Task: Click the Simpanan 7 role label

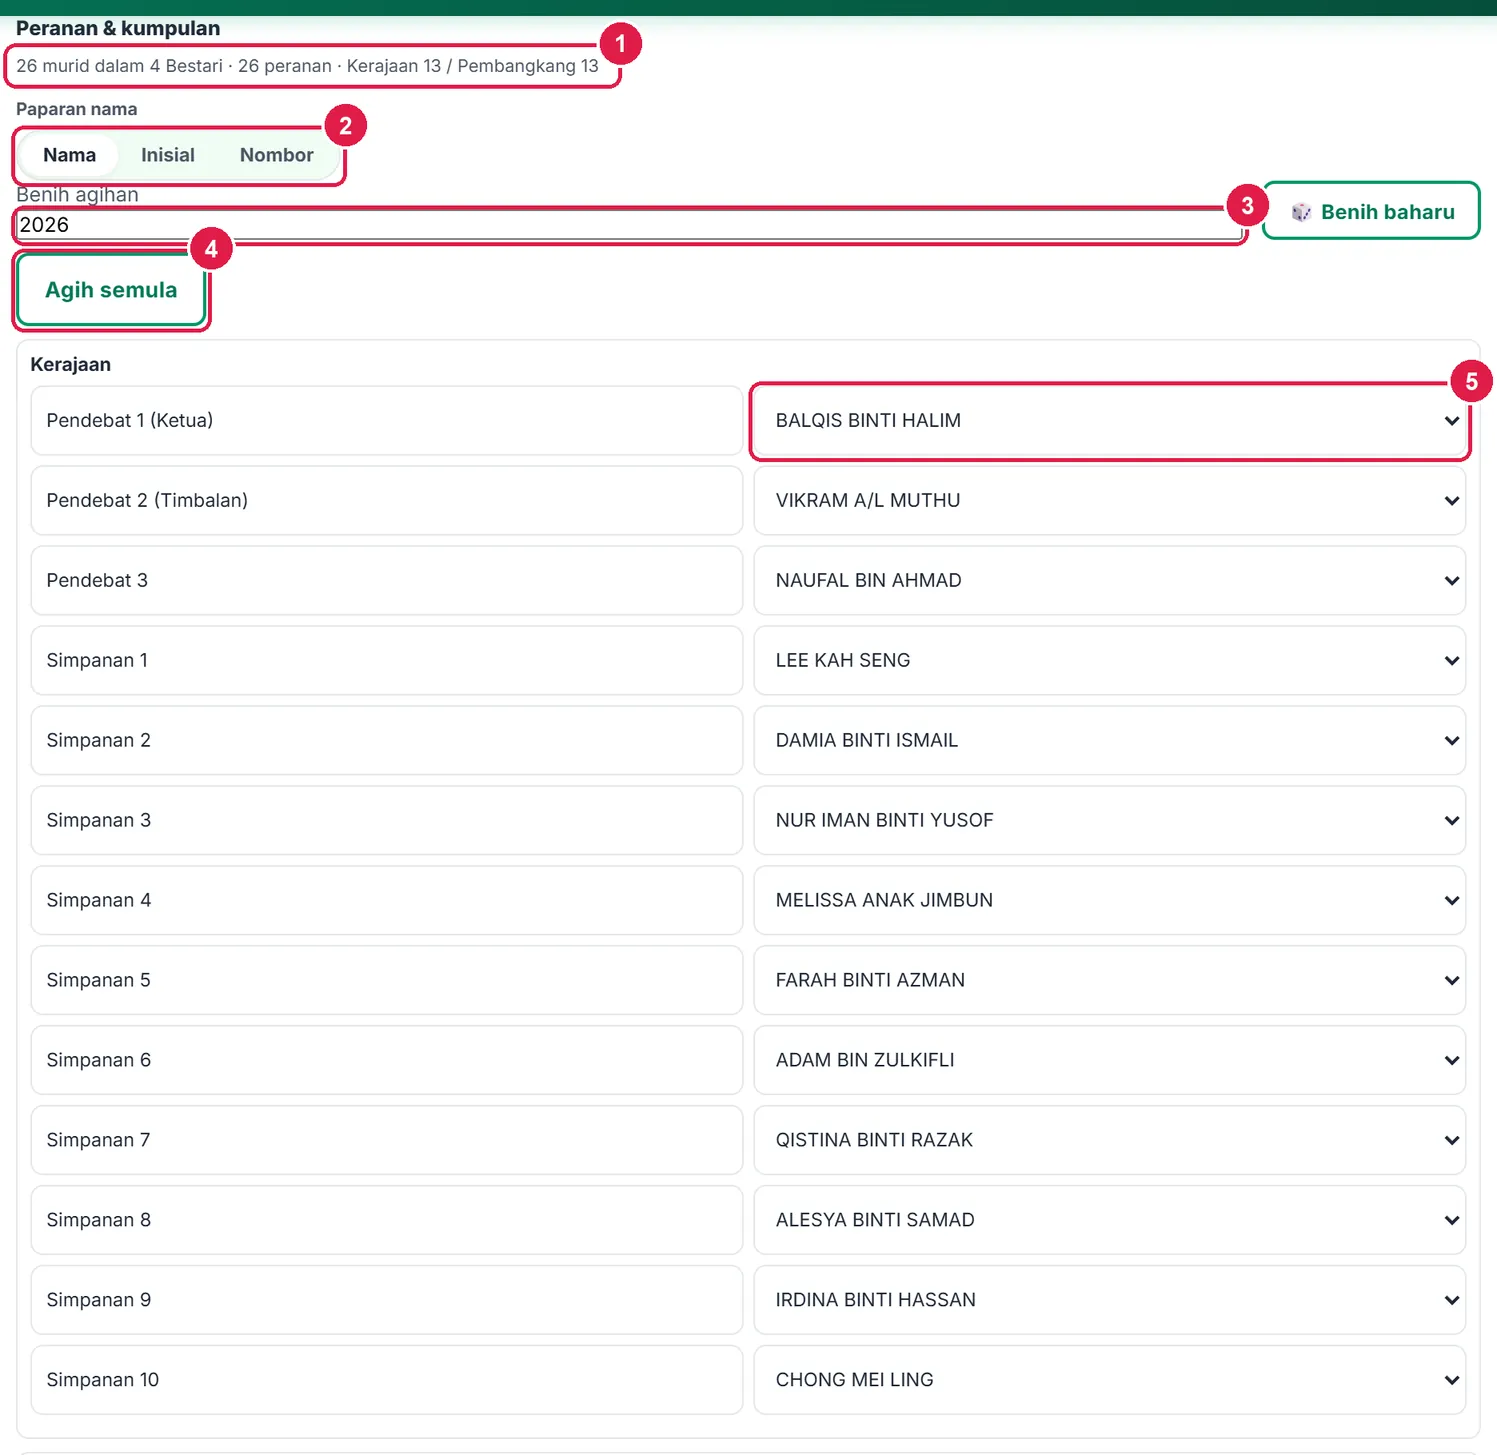Action: (x=386, y=1141)
